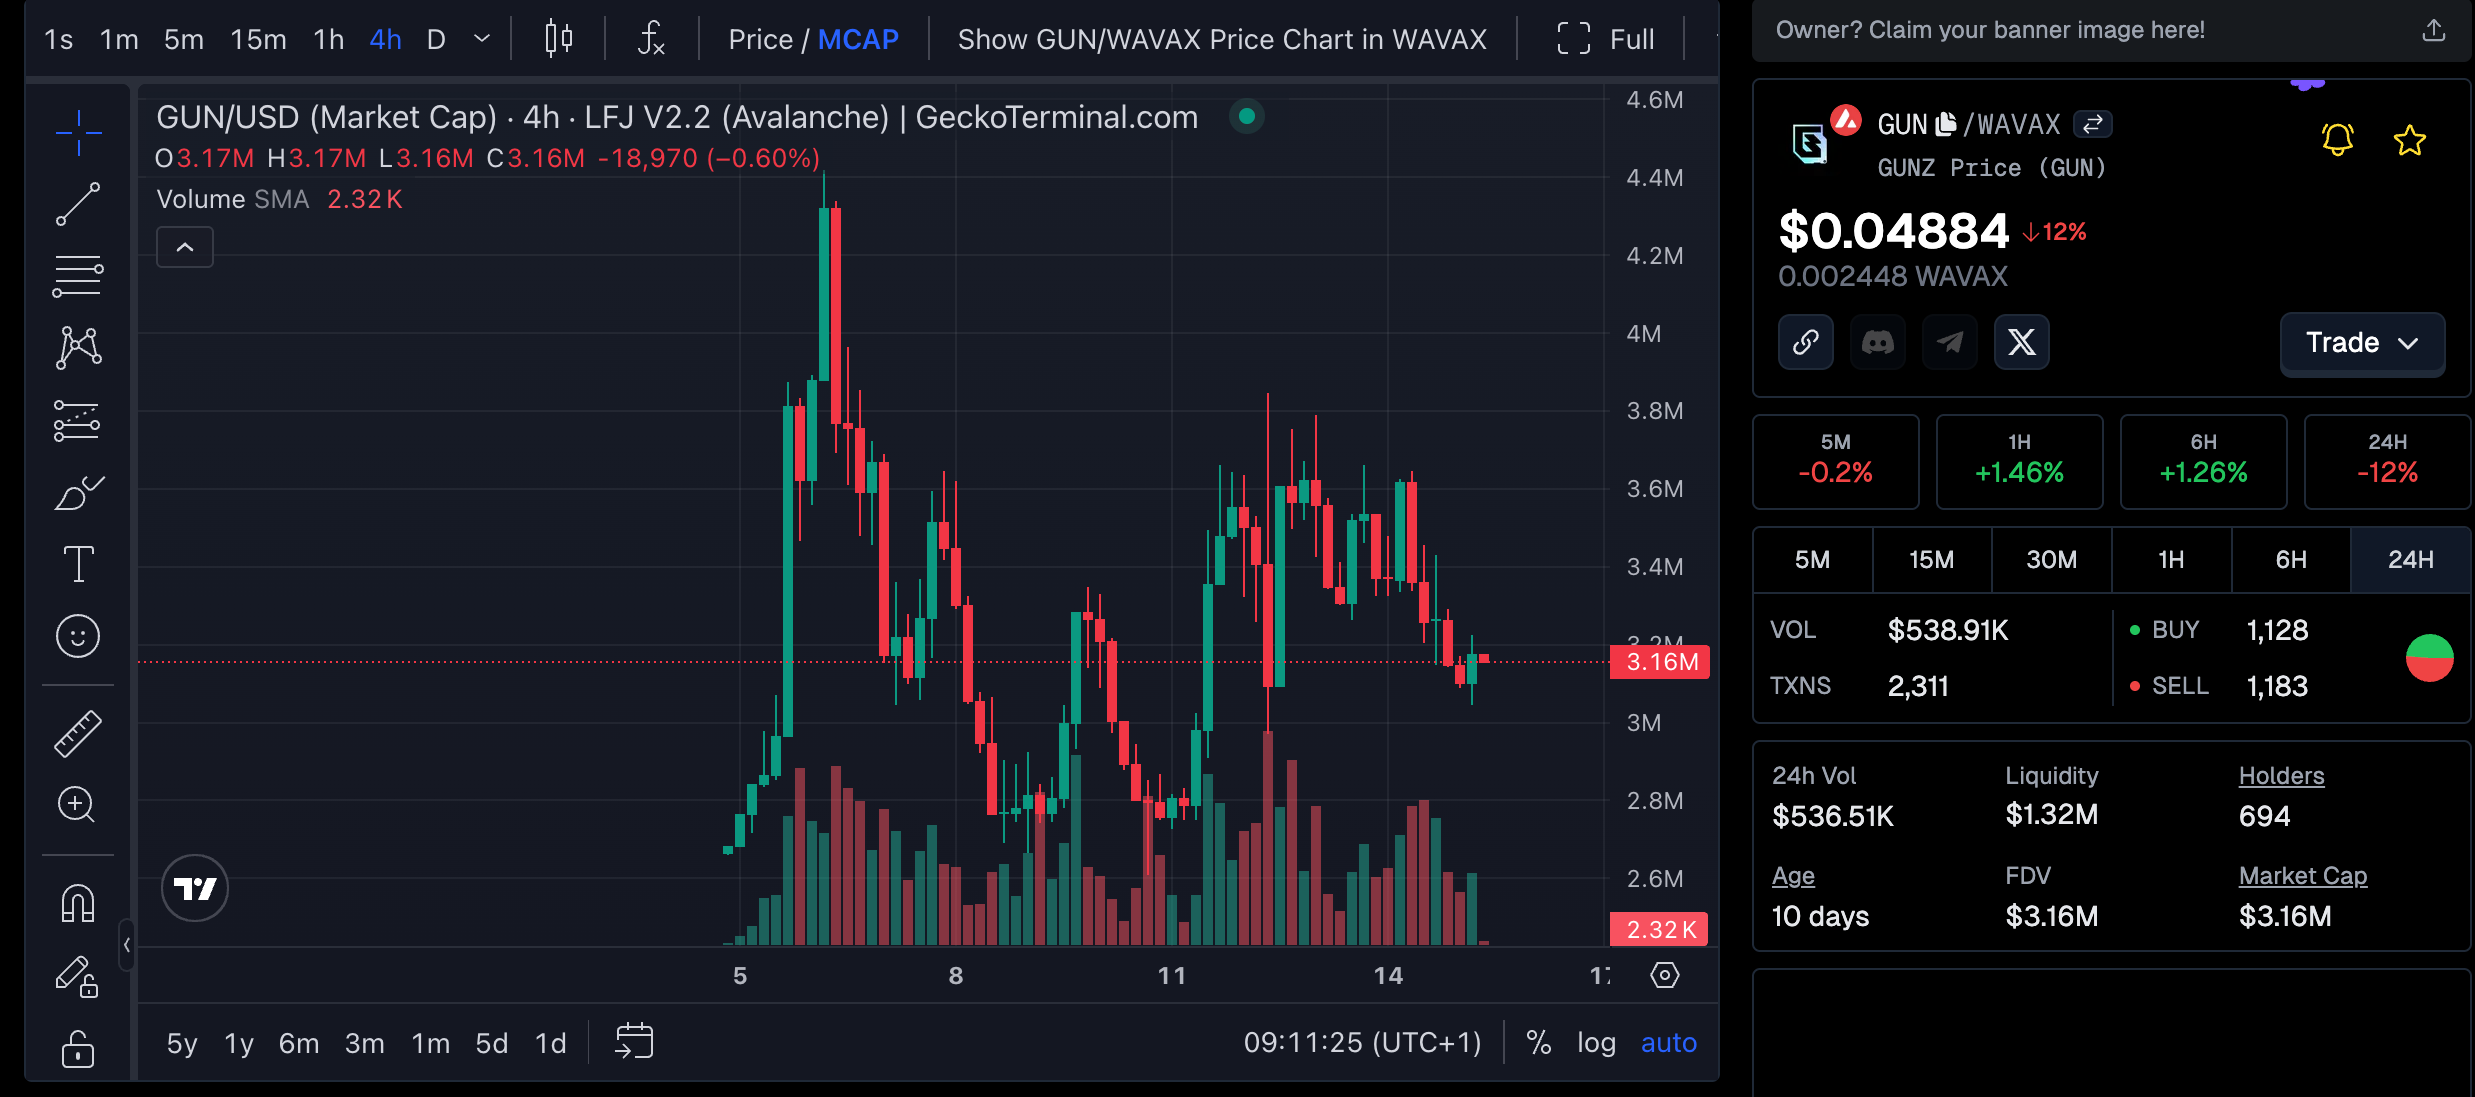Add GUN to favorites with star
The image size is (2475, 1097).
click(2409, 140)
